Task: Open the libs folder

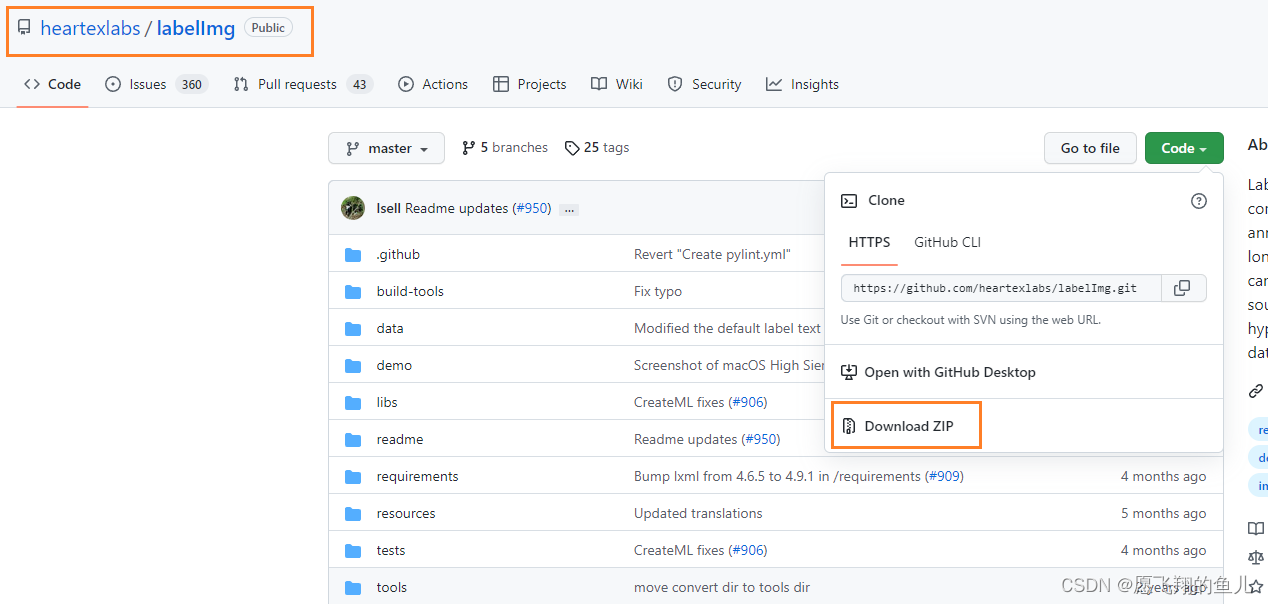Action: pyautogui.click(x=387, y=402)
